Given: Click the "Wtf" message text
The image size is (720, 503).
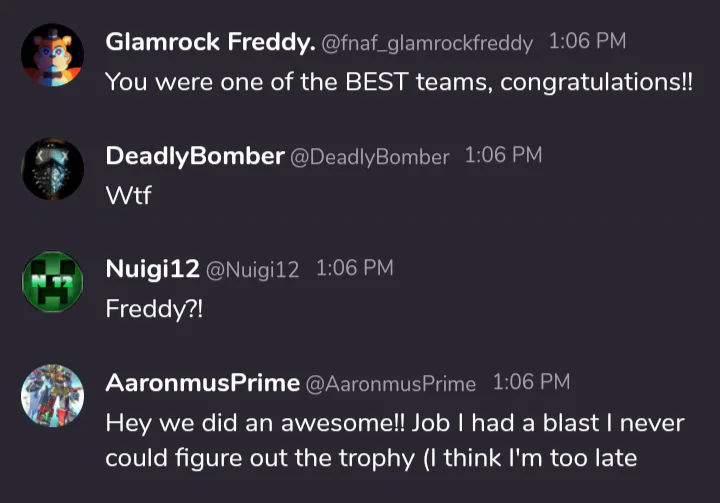Looking at the screenshot, I should point(128,195).
